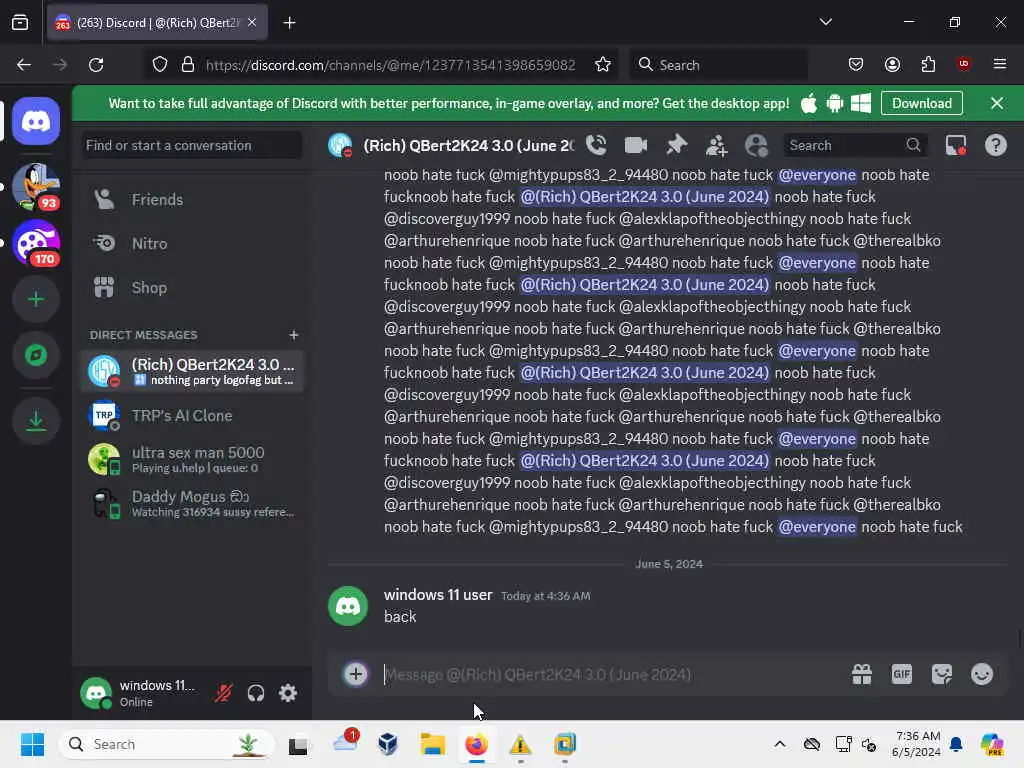Unmute the microphone

(x=223, y=693)
